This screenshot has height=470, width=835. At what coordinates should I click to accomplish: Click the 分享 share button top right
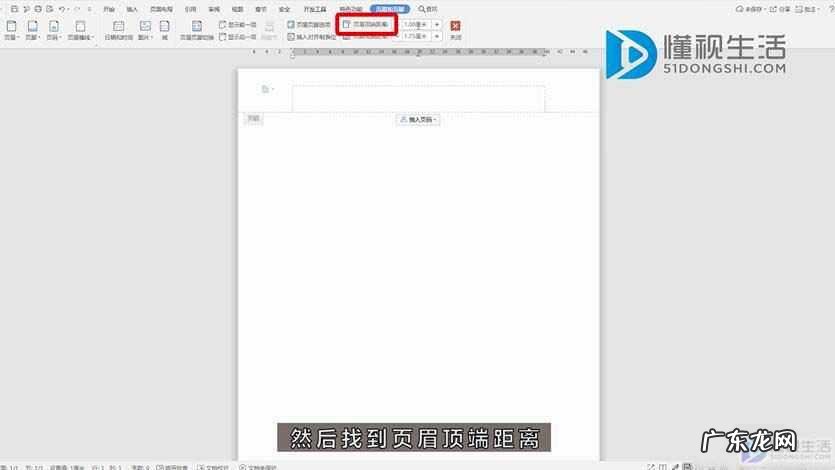click(x=780, y=9)
